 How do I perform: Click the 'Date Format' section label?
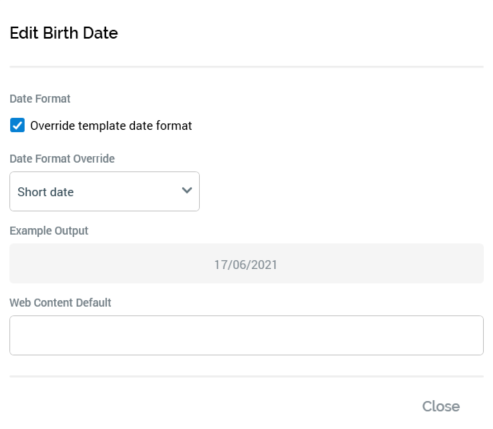click(40, 99)
